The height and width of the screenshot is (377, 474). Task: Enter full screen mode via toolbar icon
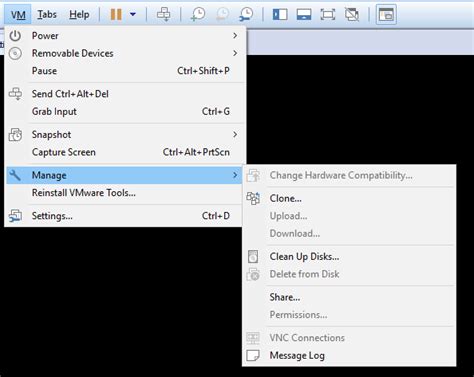pyautogui.click(x=328, y=14)
